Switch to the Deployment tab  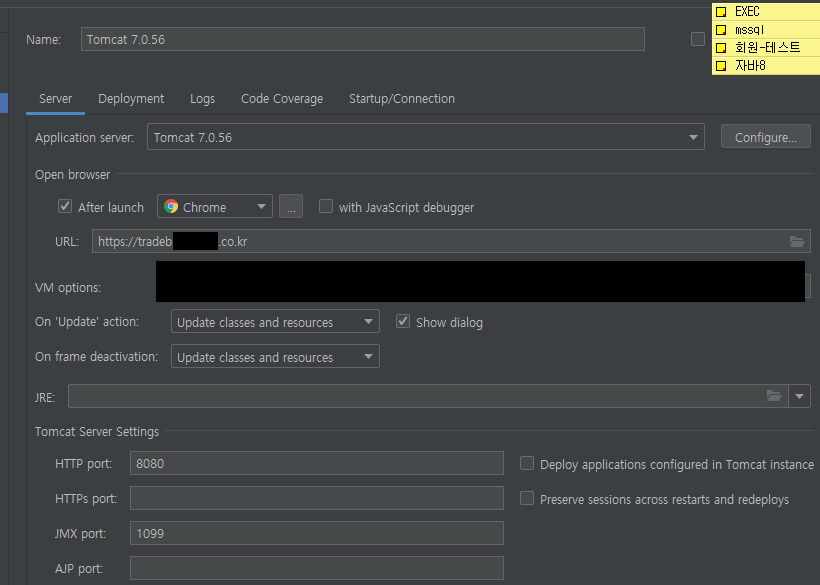coord(131,99)
